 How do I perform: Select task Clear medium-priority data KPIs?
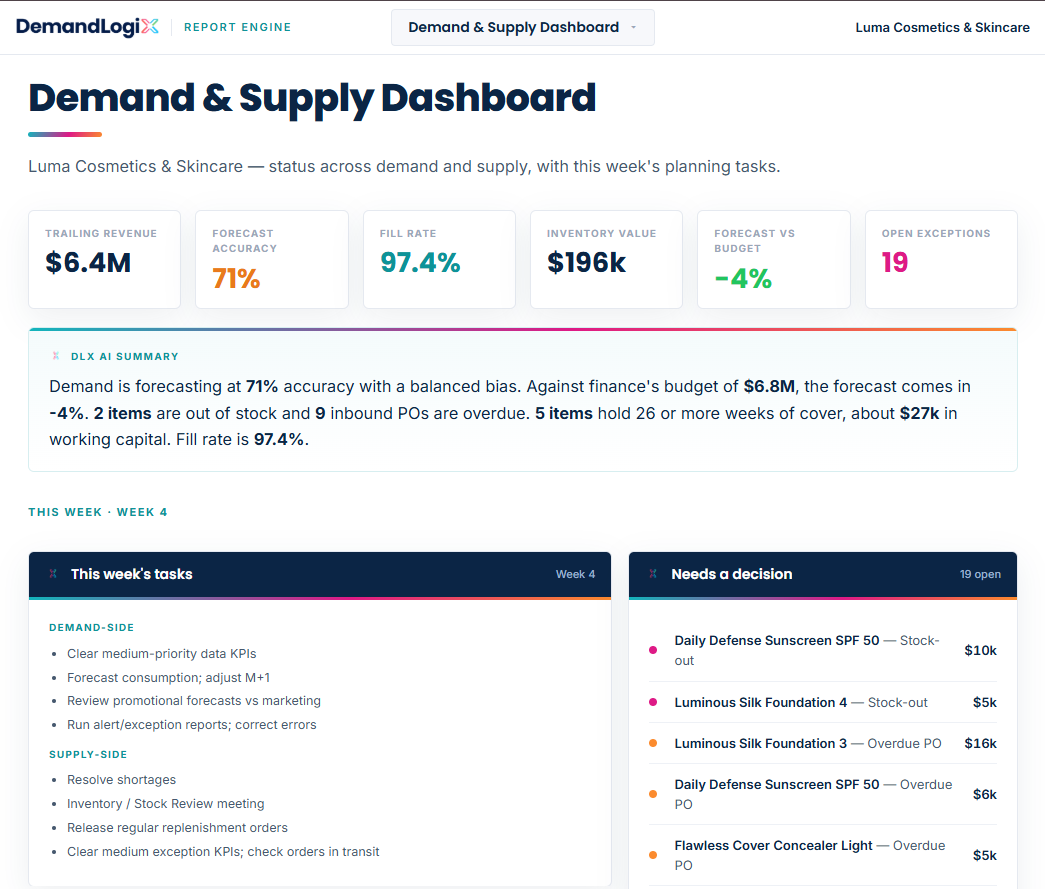[161, 654]
